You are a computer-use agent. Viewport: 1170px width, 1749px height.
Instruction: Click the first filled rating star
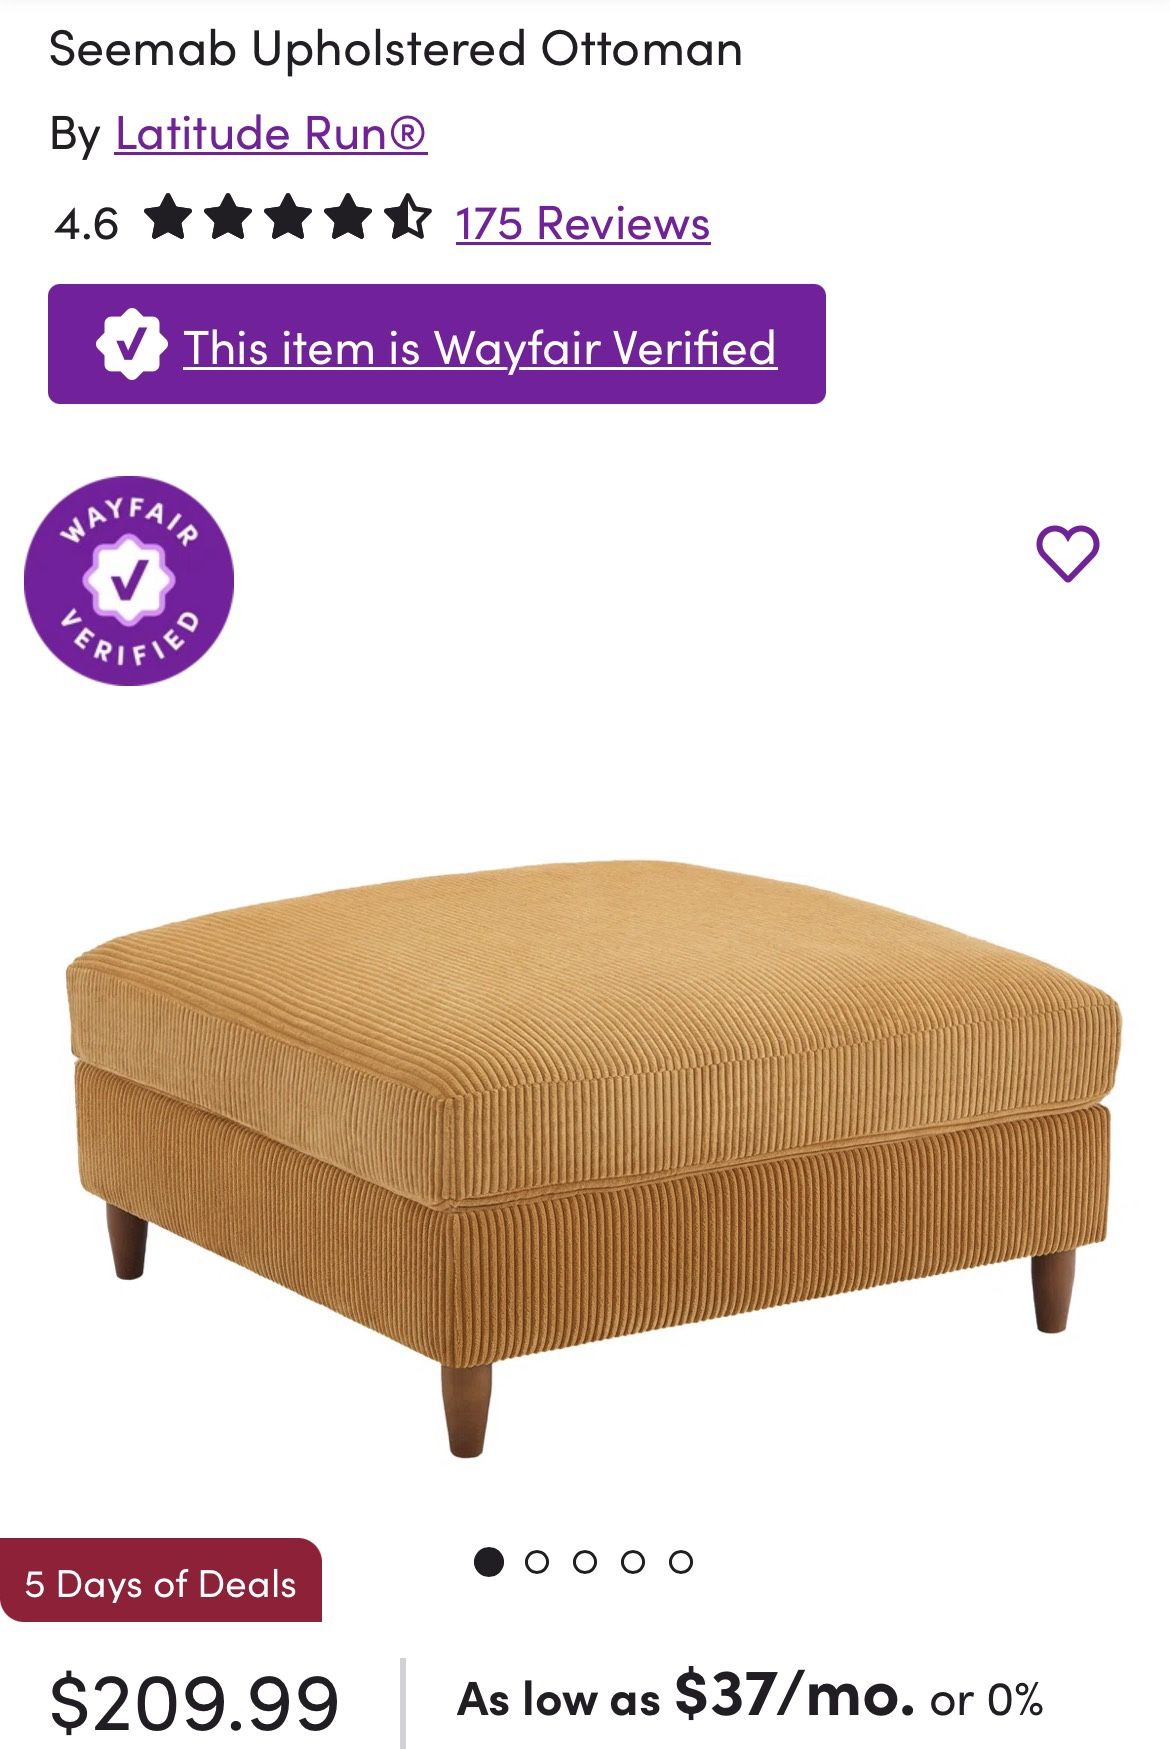point(168,218)
